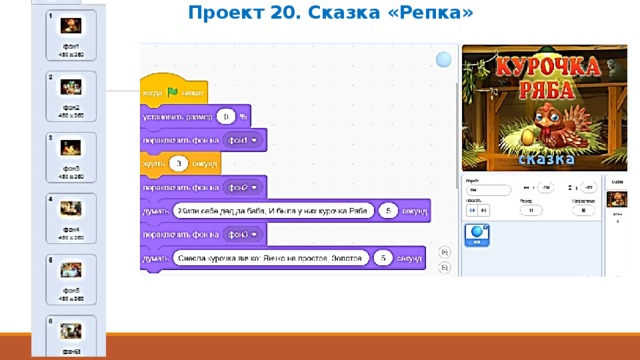Click the sprite size value field
The height and width of the screenshot is (360, 640).
531,211
